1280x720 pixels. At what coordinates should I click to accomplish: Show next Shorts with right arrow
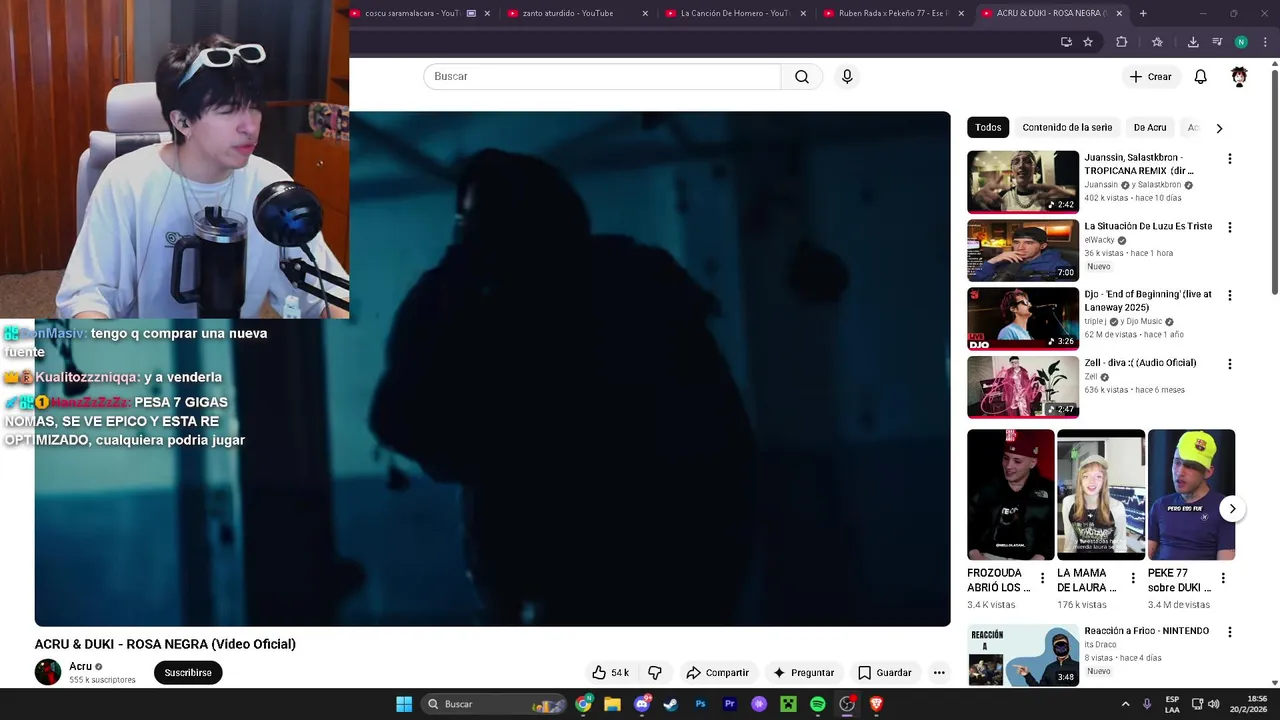(x=1232, y=509)
